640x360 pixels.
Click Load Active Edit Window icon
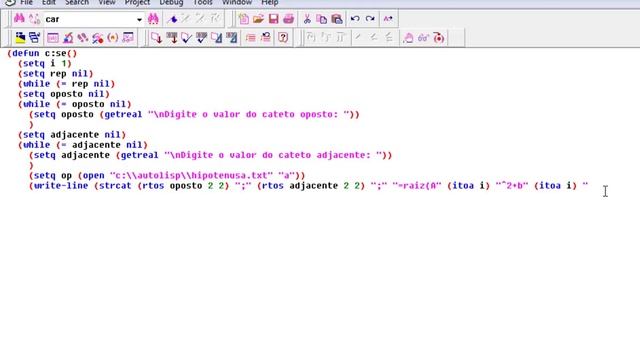click(x=156, y=38)
